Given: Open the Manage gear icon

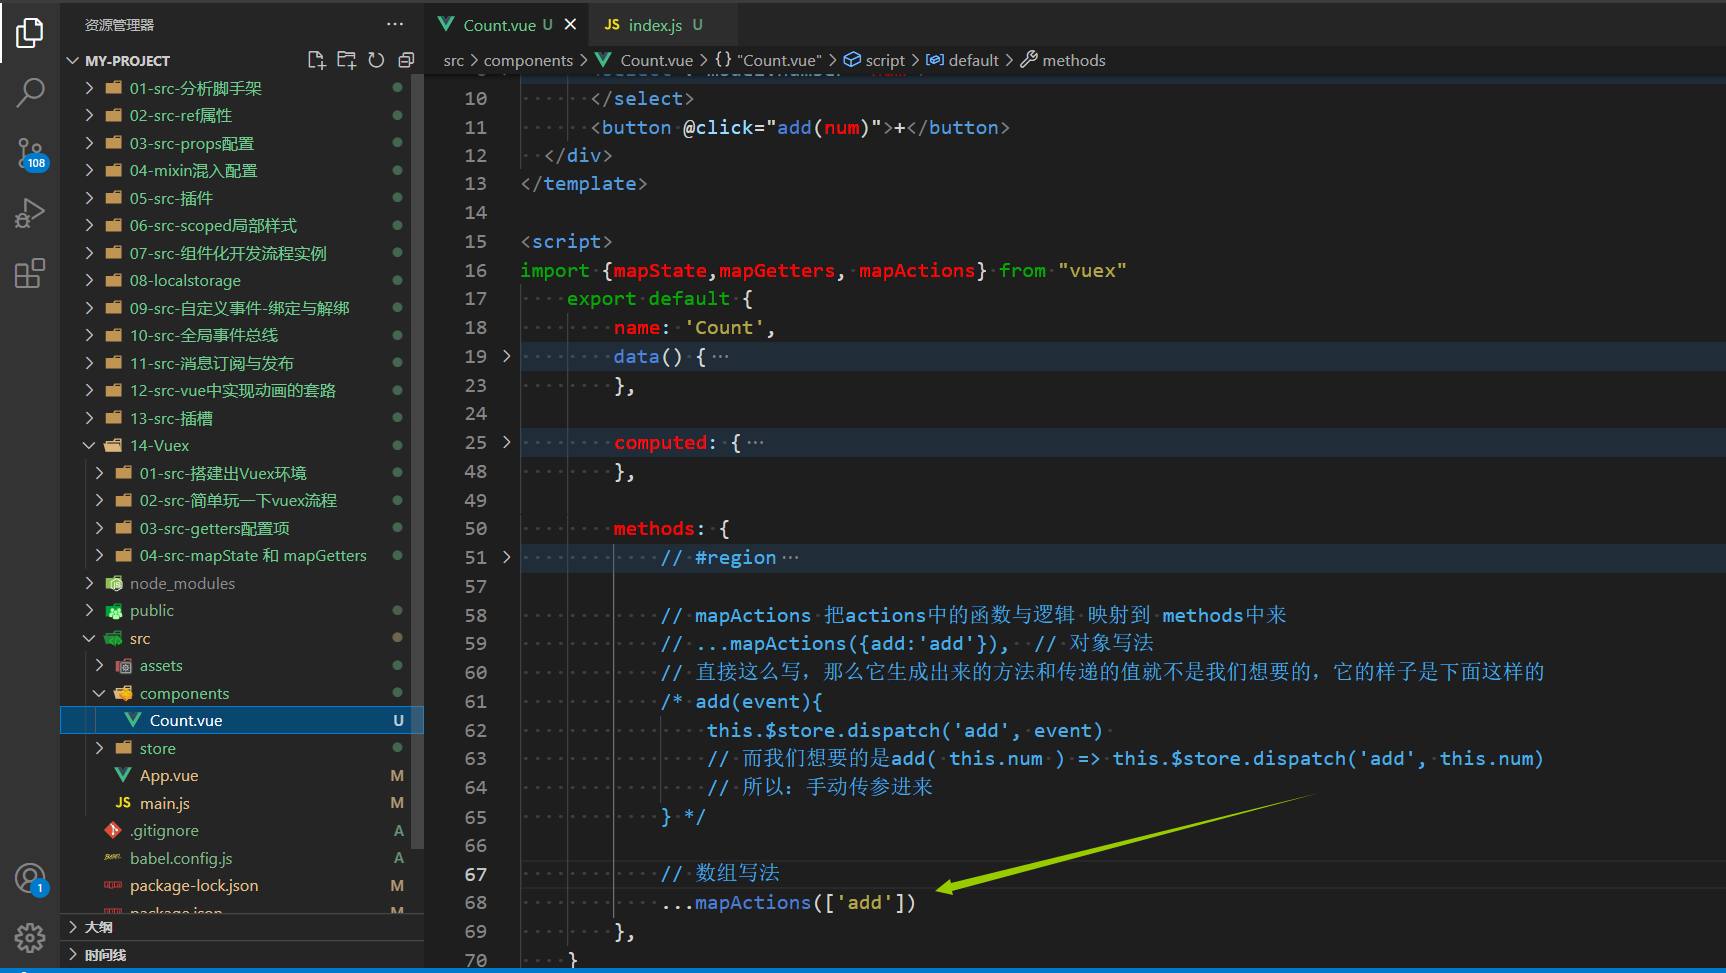Looking at the screenshot, I should point(30,938).
